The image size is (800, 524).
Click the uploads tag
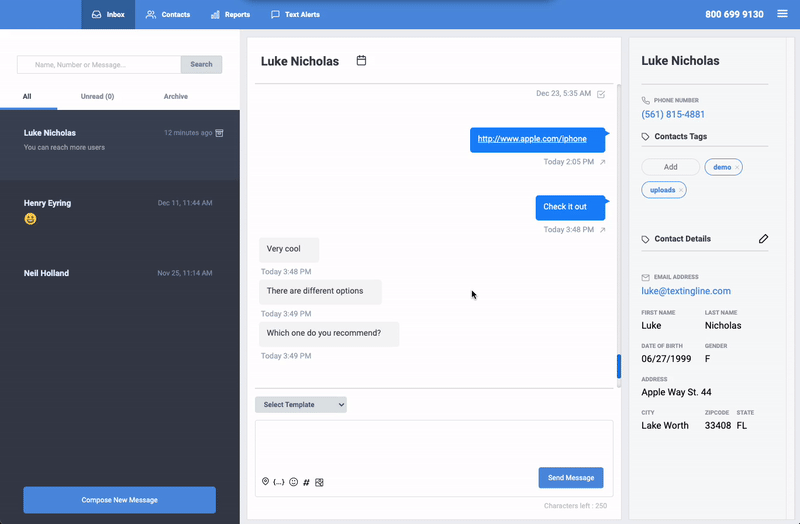pyautogui.click(x=664, y=190)
